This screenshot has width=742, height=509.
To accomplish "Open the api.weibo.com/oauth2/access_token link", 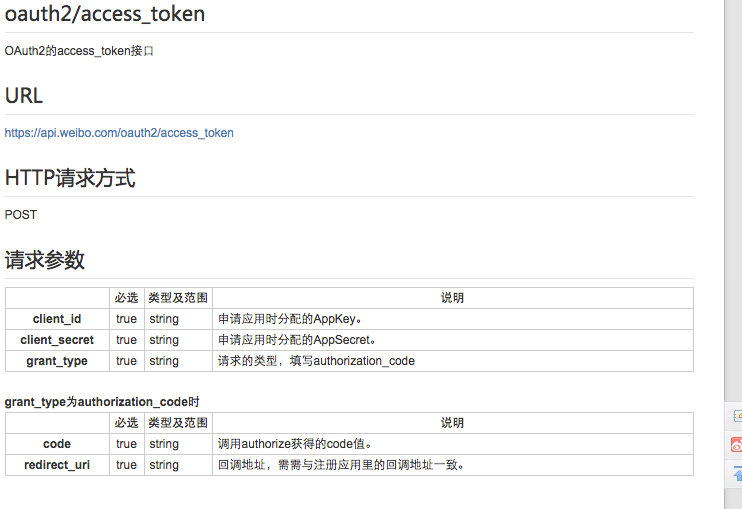I will click(119, 133).
